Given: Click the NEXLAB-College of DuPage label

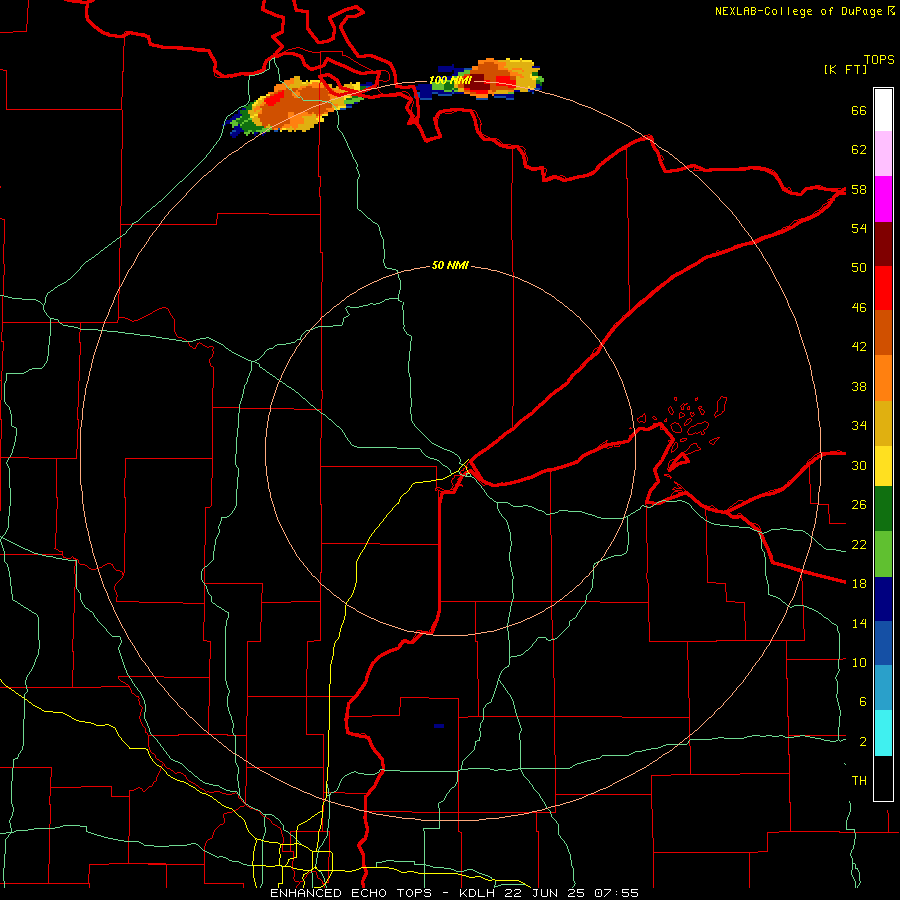Looking at the screenshot, I should click(x=798, y=11).
